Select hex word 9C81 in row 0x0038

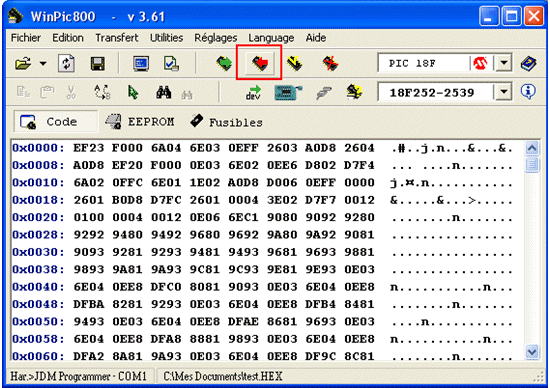[205, 269]
